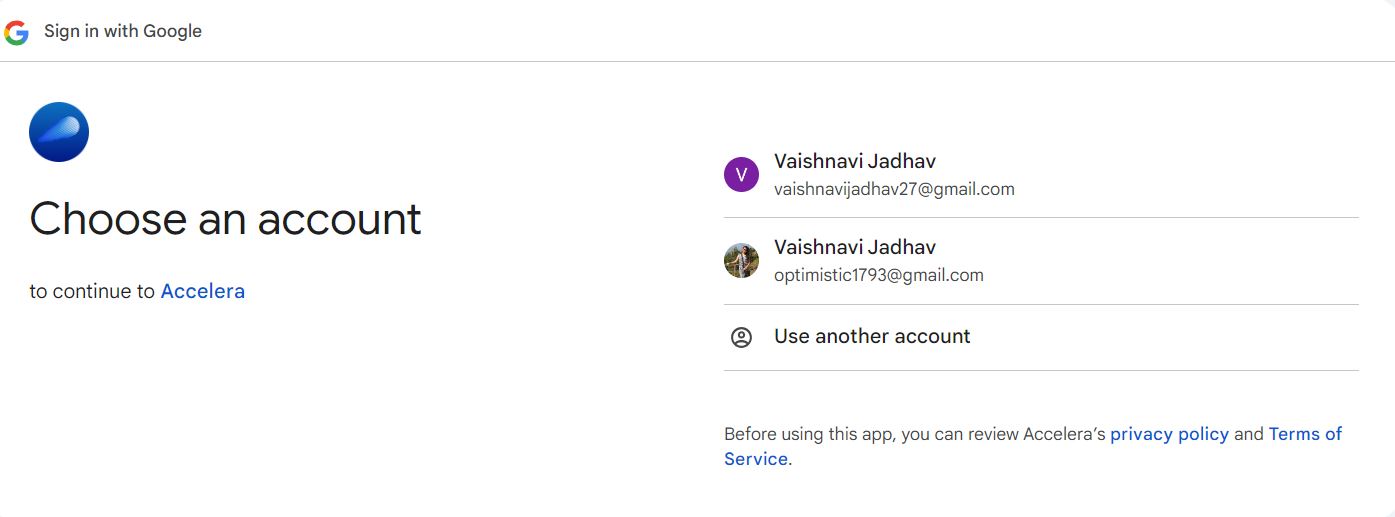Open the Terms of Service link
Viewport: 1395px width, 517px height.
point(1304,434)
